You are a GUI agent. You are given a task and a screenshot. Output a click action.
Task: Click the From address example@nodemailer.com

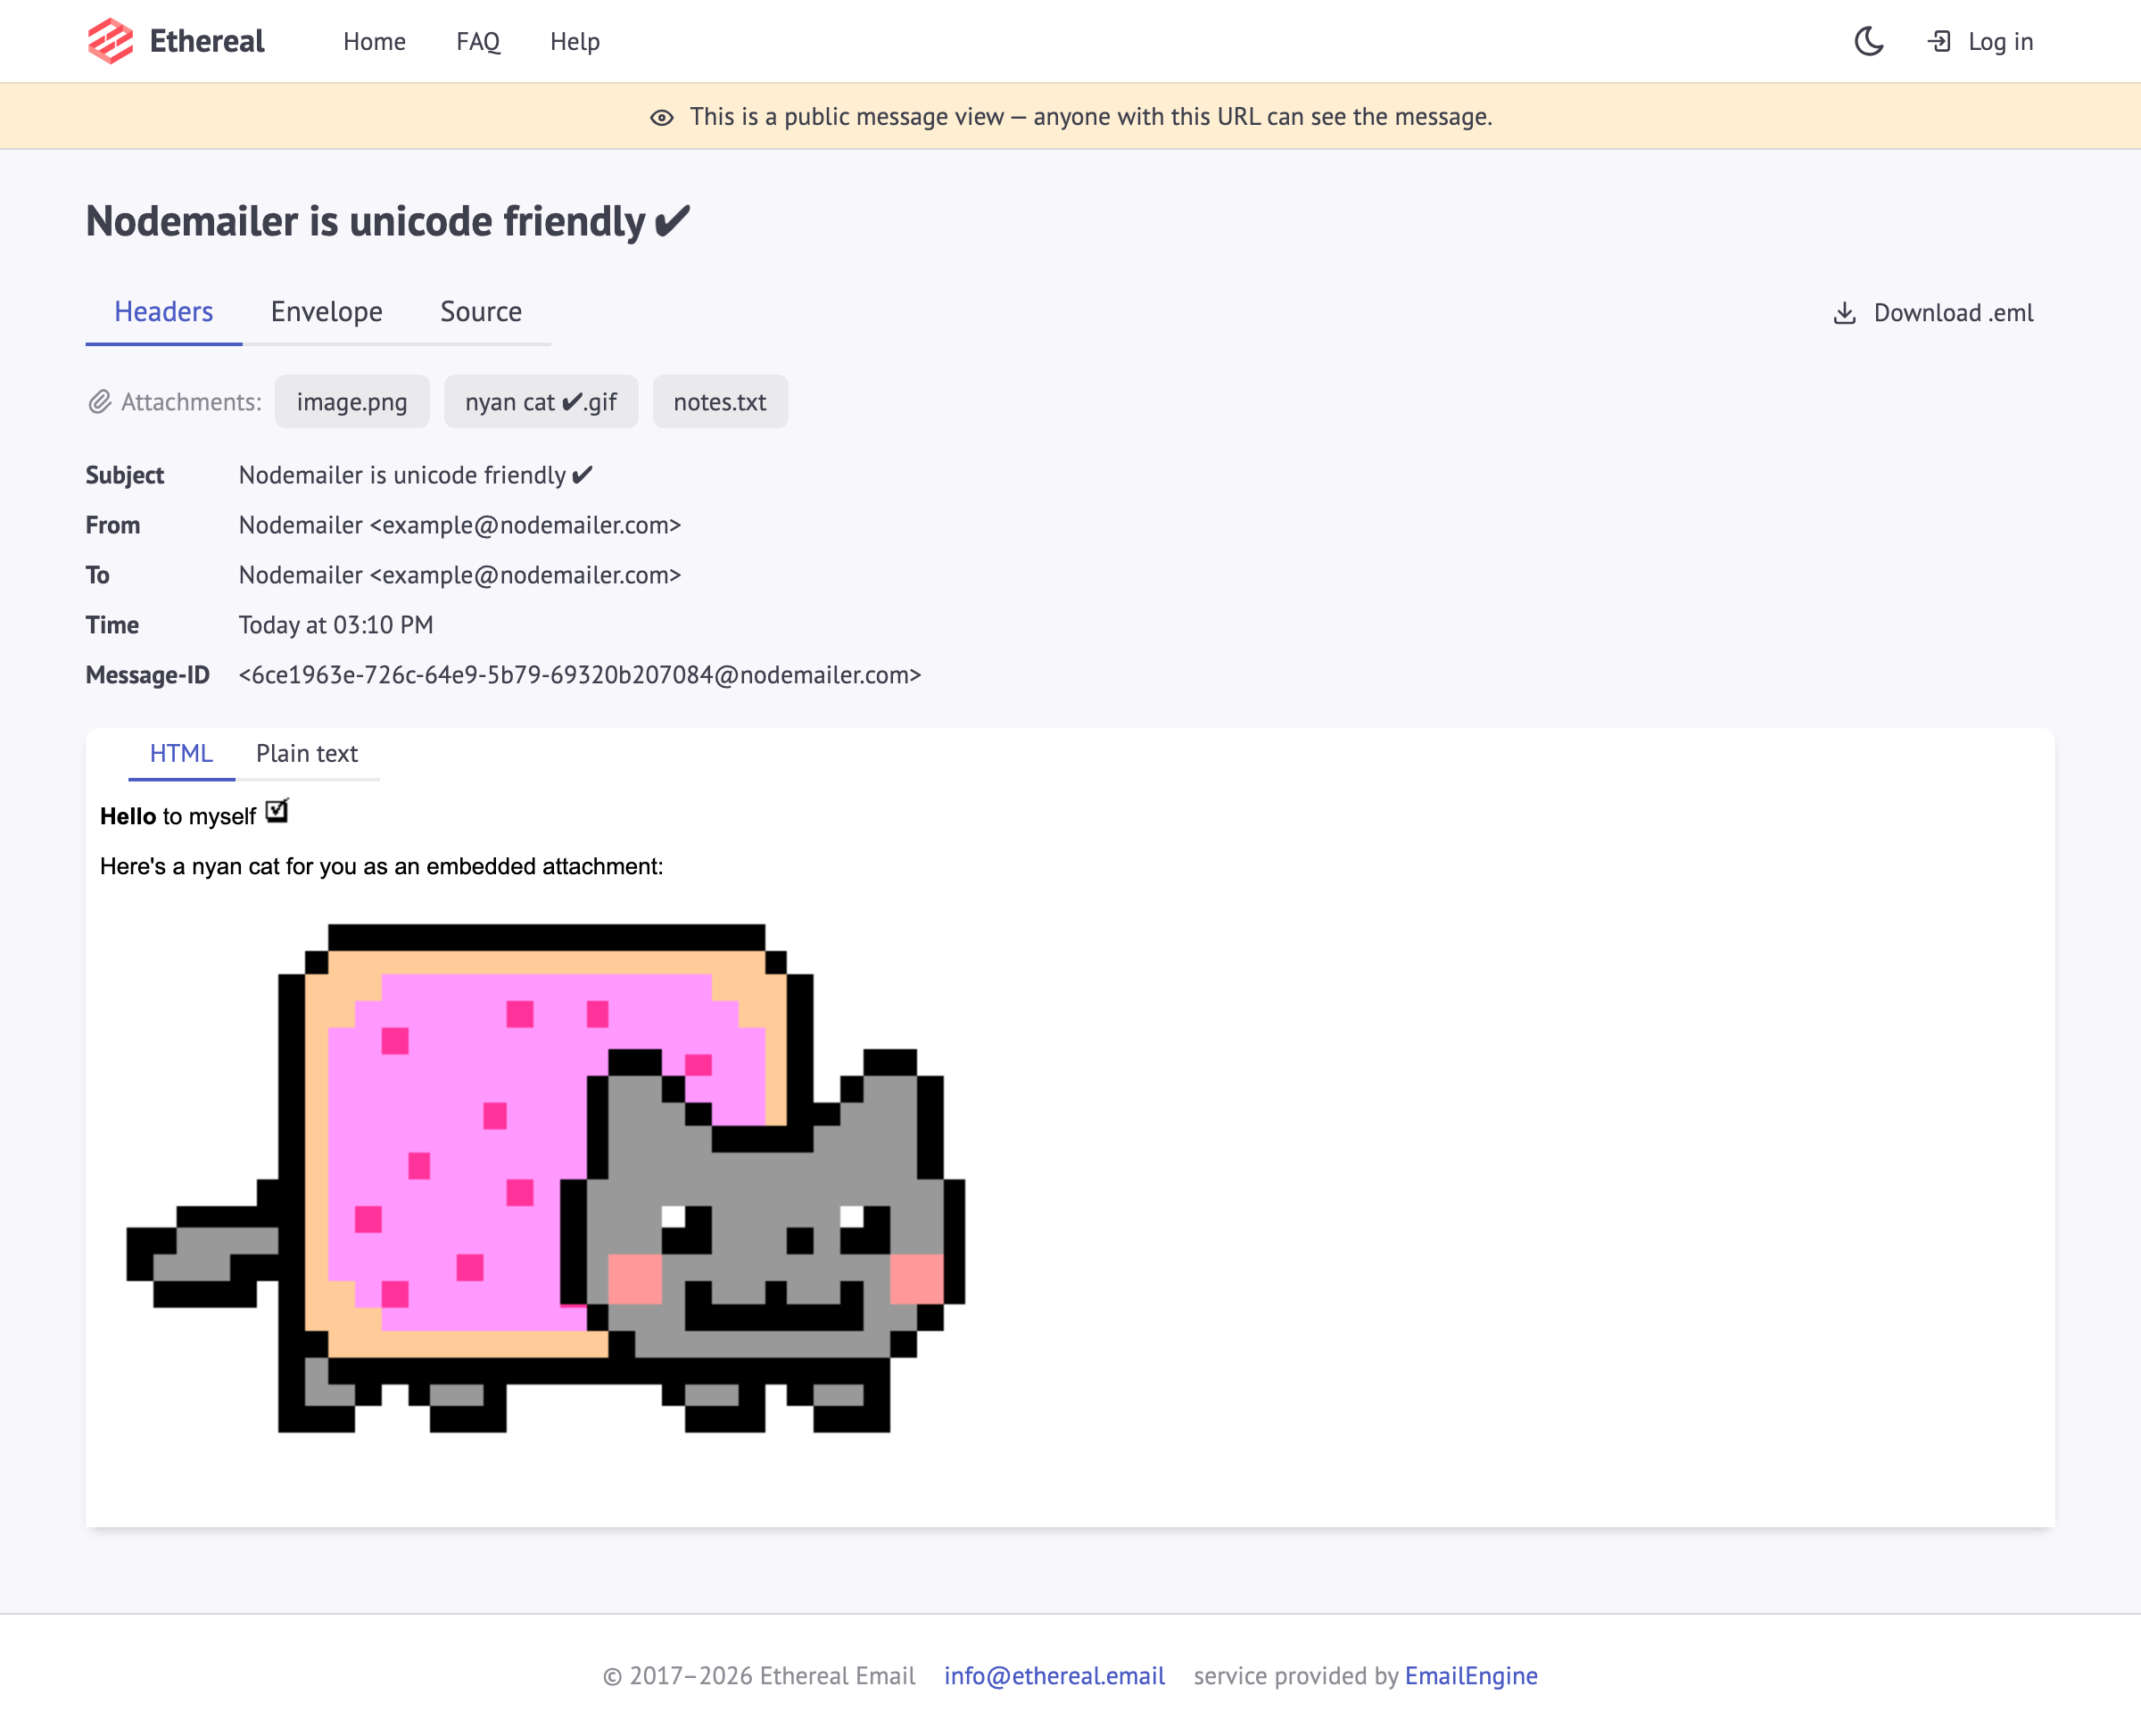pyautogui.click(x=526, y=526)
